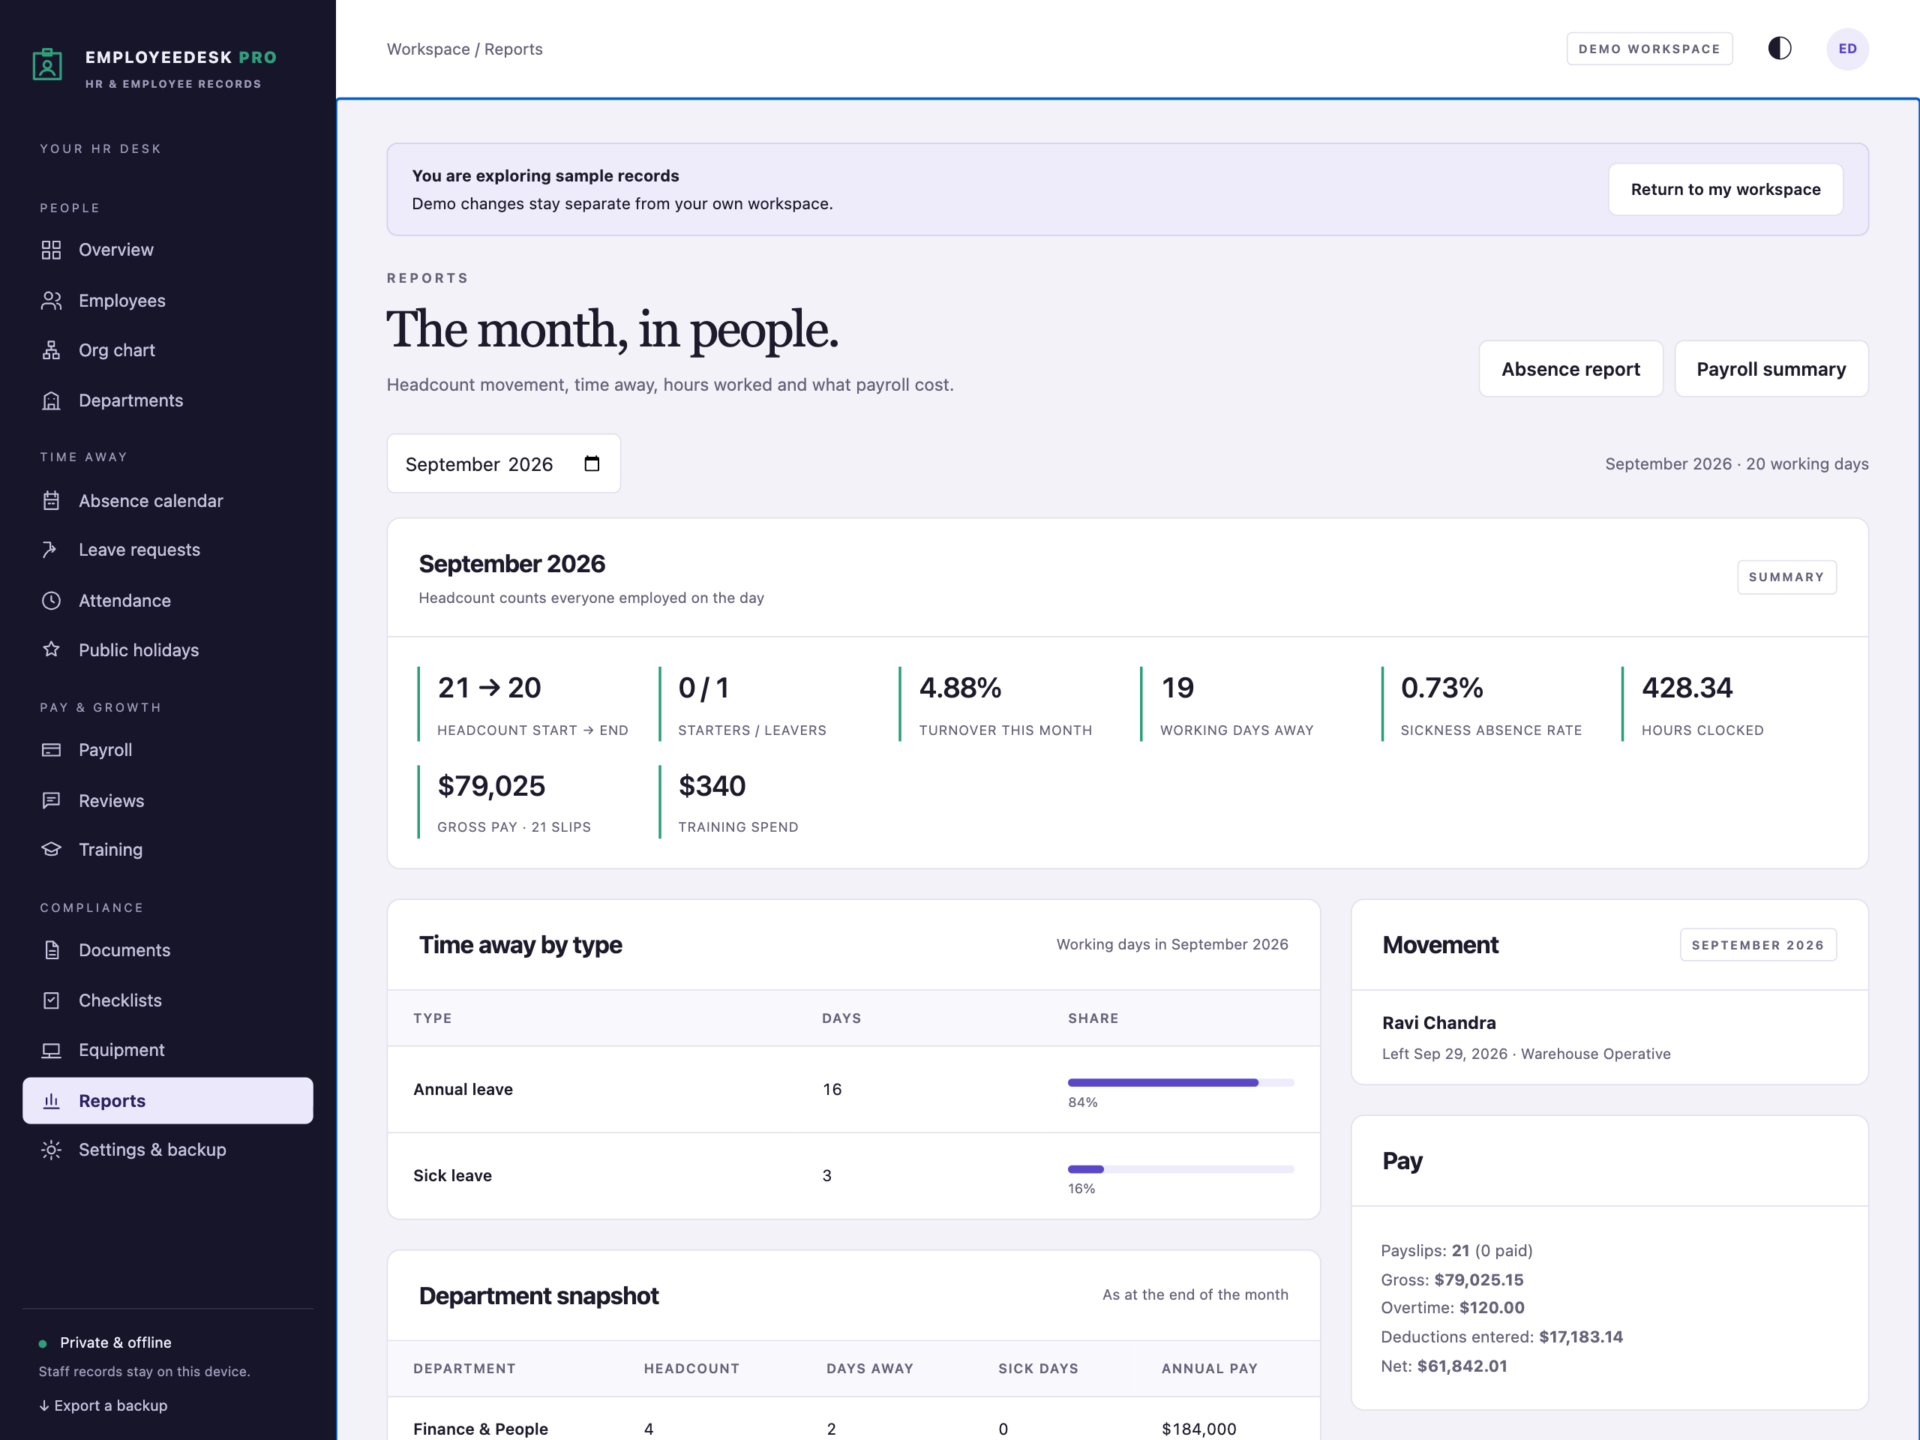Click the Sick leave 16% share bar

click(x=1180, y=1169)
